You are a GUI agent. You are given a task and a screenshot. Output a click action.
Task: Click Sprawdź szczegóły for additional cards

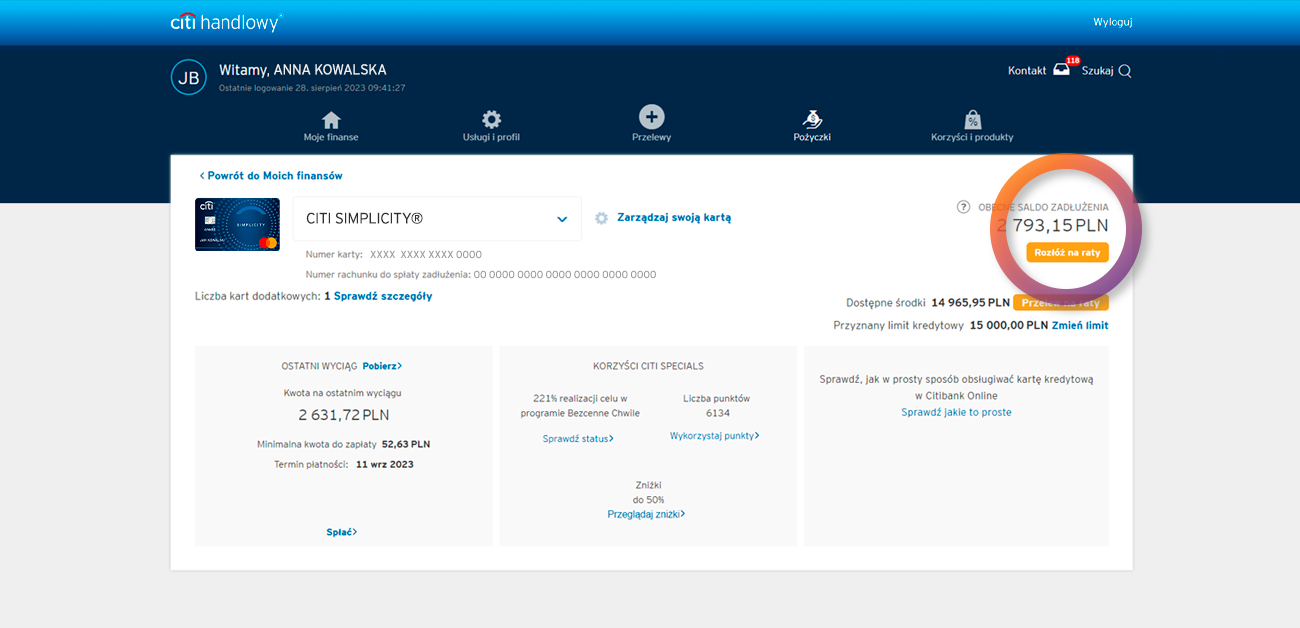point(383,296)
